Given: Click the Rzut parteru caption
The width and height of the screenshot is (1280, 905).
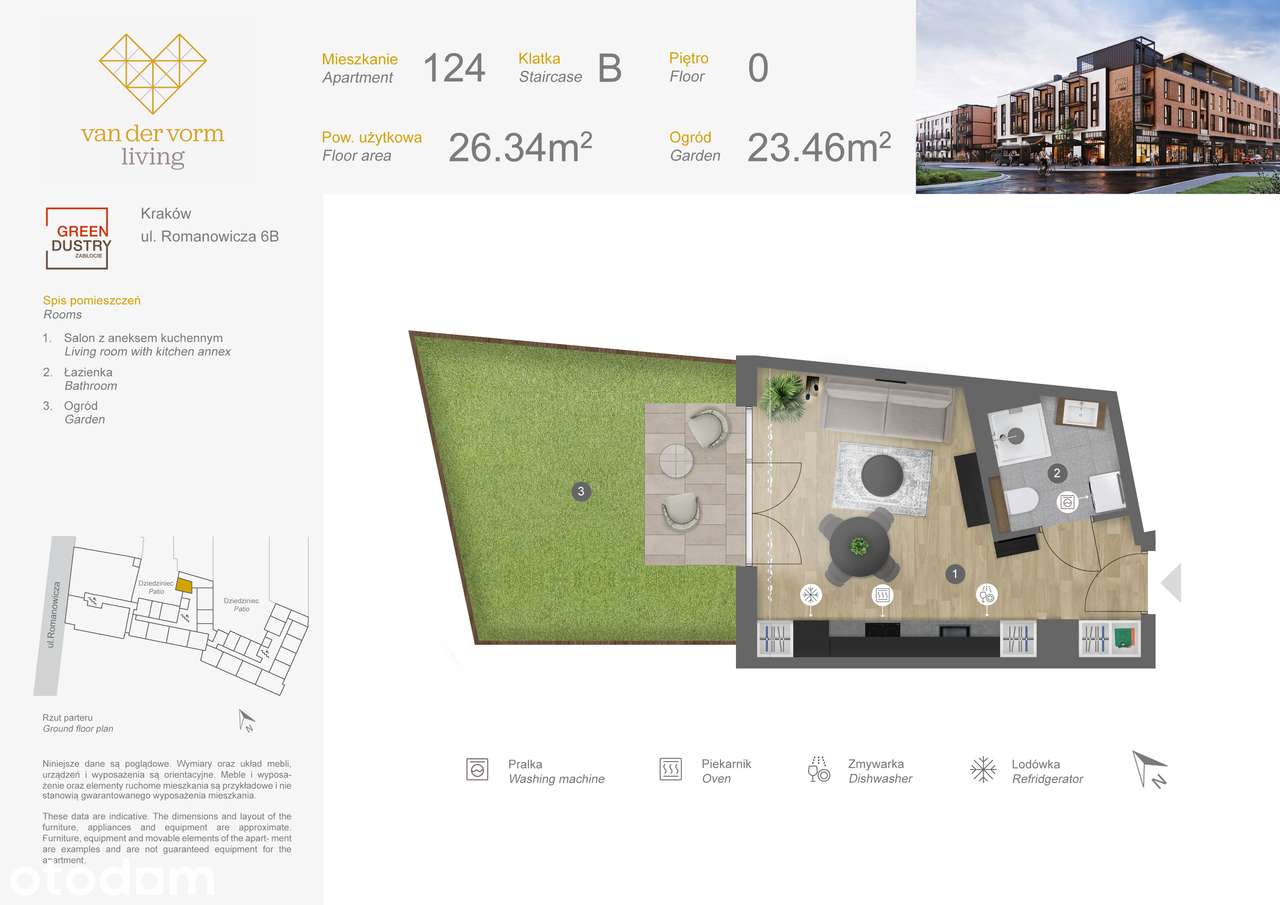Looking at the screenshot, I should (x=68, y=718).
